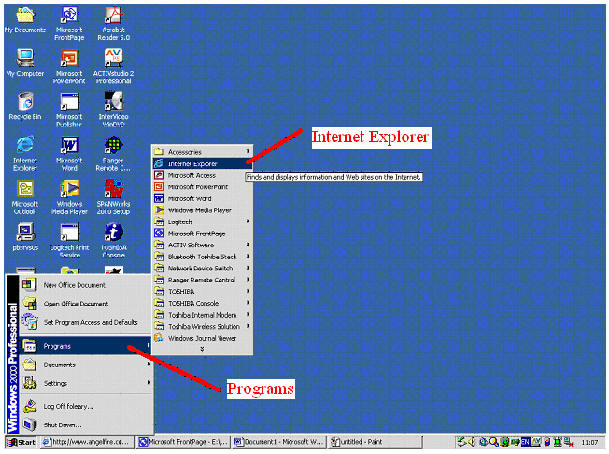Launch Internet Explorer from Programs submenu
Viewport: 609px width, 454px height.
pos(202,164)
